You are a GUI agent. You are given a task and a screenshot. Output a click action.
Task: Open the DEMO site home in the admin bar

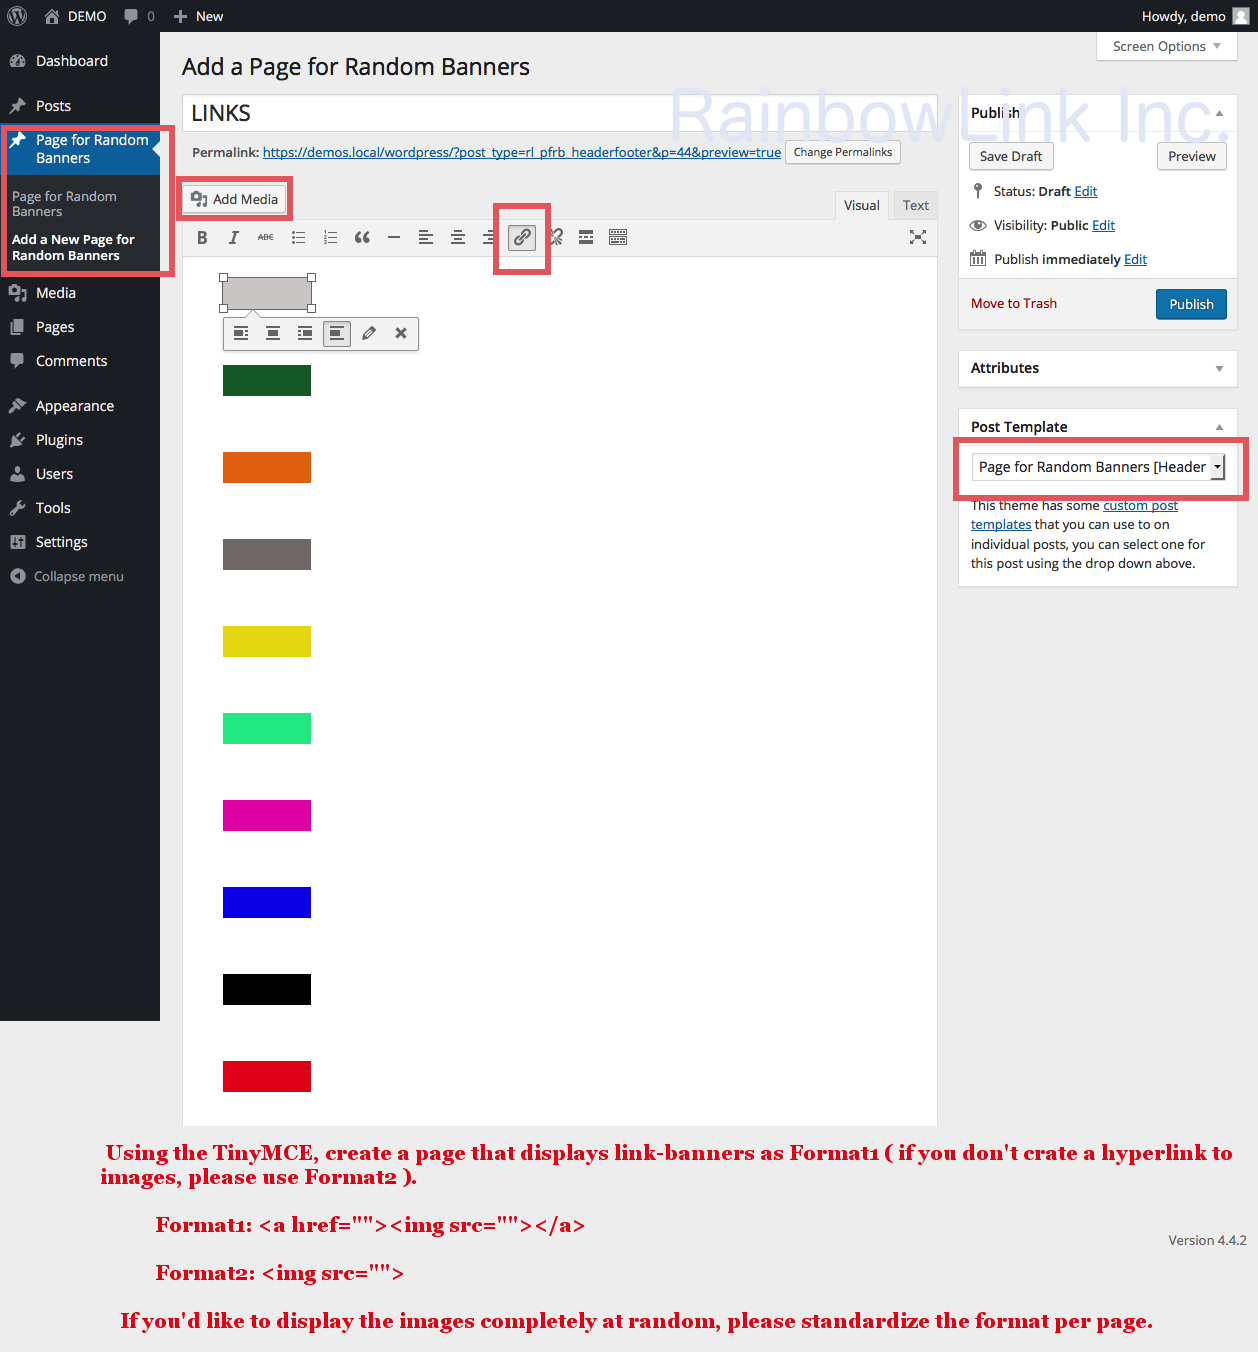click(76, 16)
